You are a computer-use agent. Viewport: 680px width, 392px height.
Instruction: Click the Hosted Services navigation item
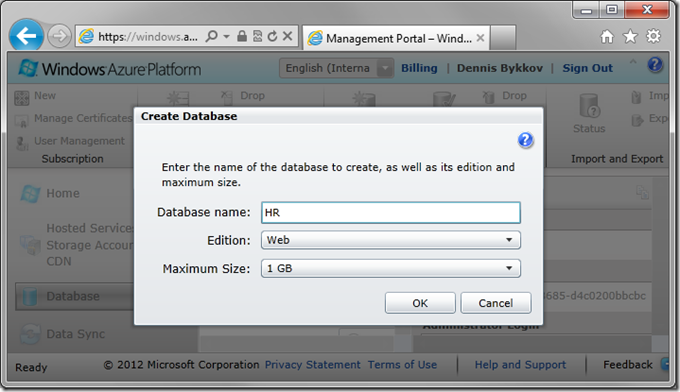(x=90, y=228)
